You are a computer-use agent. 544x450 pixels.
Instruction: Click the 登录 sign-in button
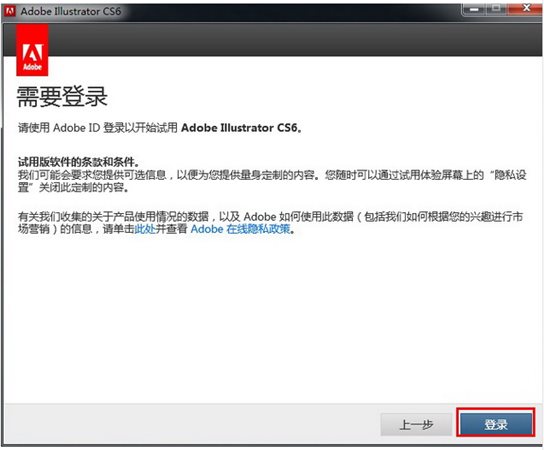(496, 424)
